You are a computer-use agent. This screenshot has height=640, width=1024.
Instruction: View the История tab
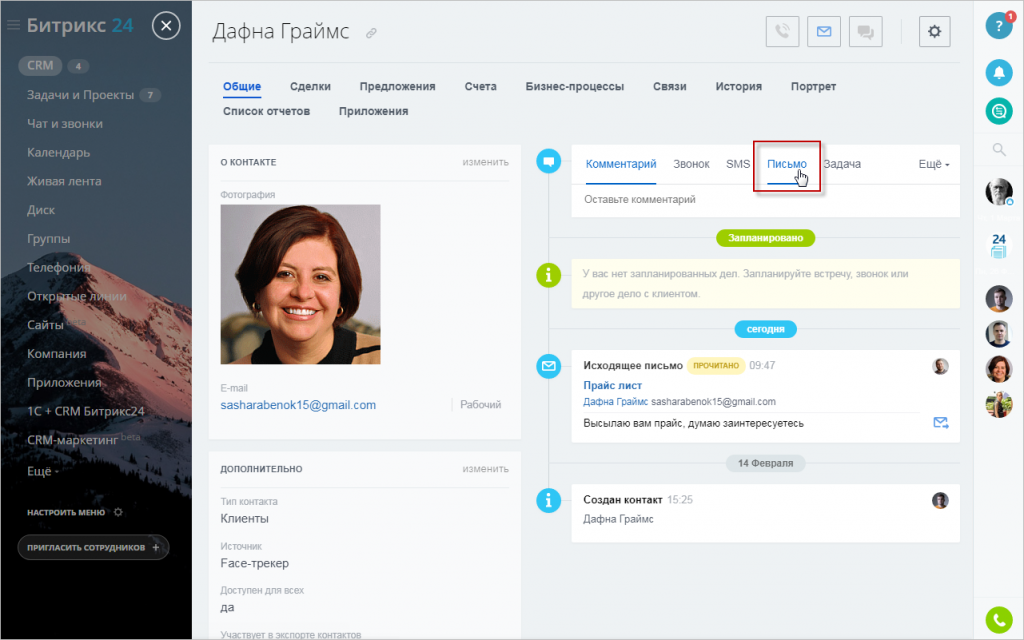tap(739, 86)
